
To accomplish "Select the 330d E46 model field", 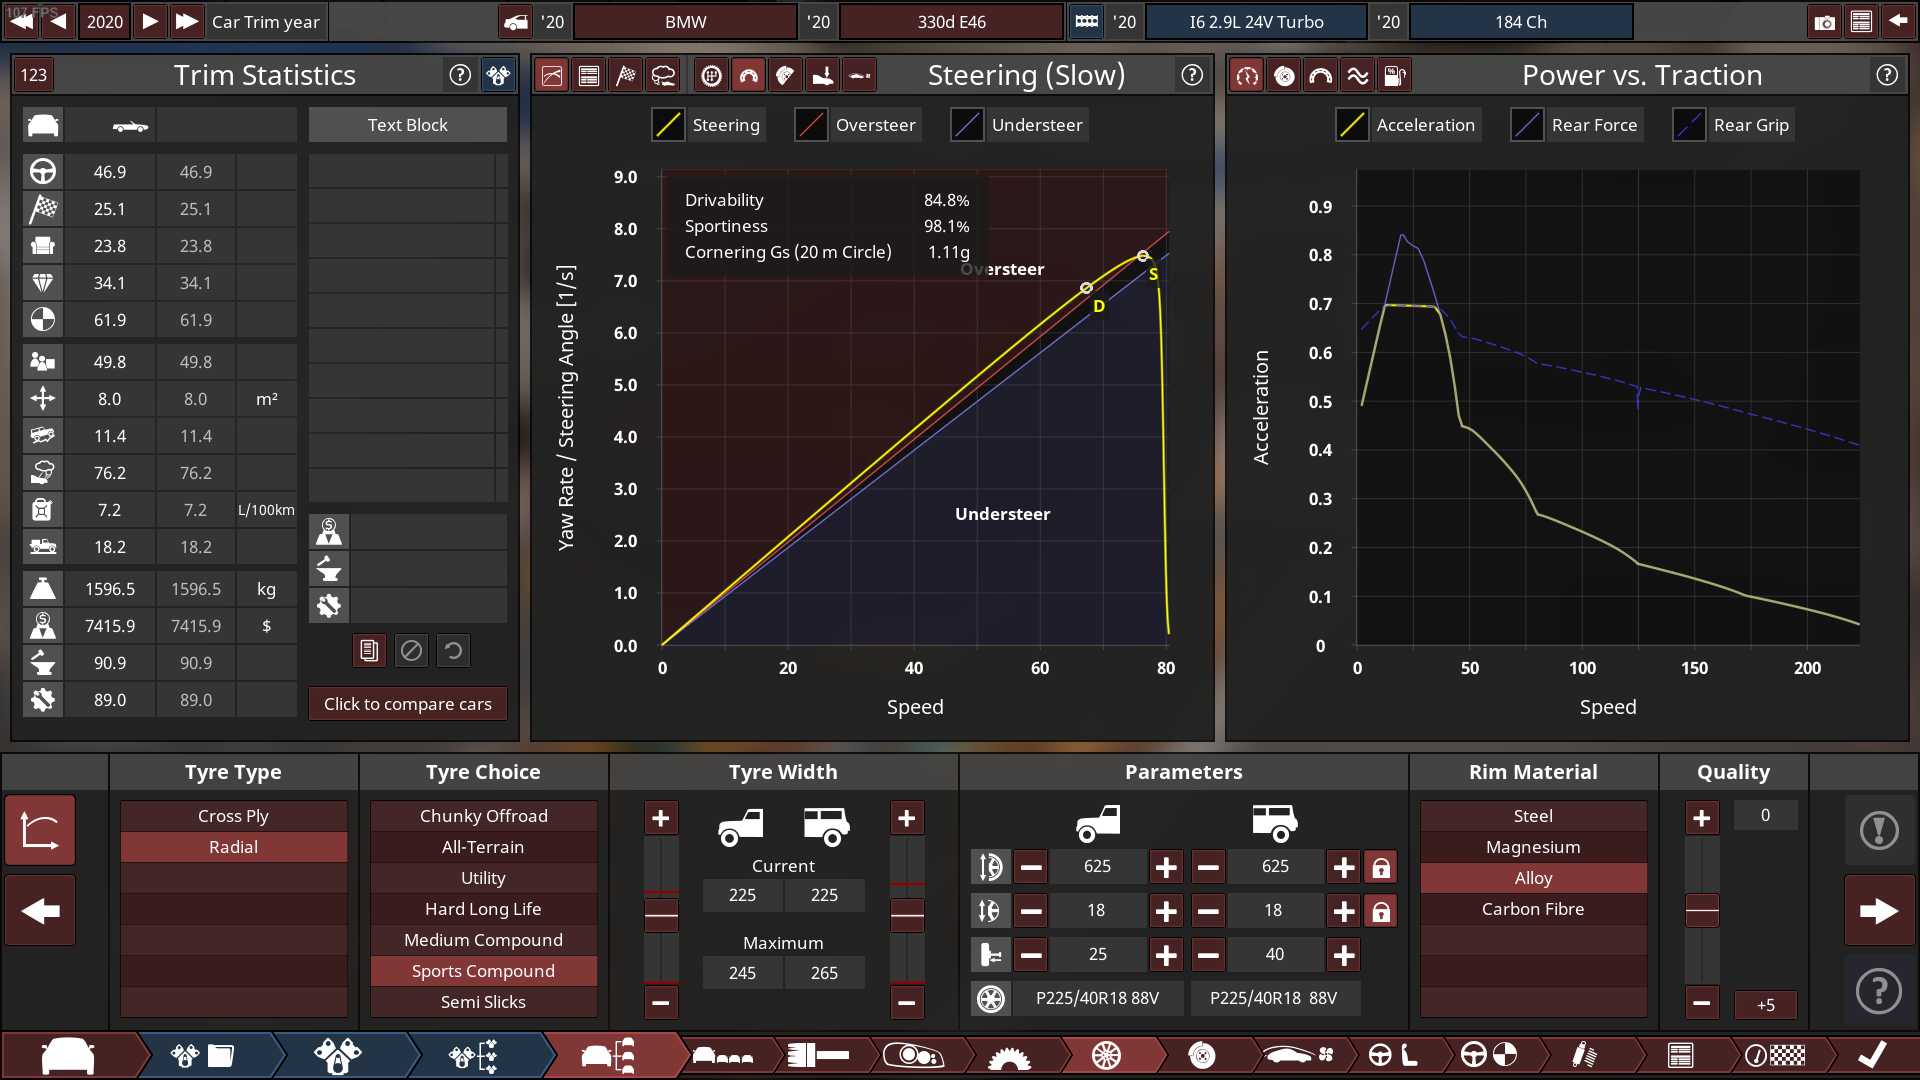I will pos(951,21).
